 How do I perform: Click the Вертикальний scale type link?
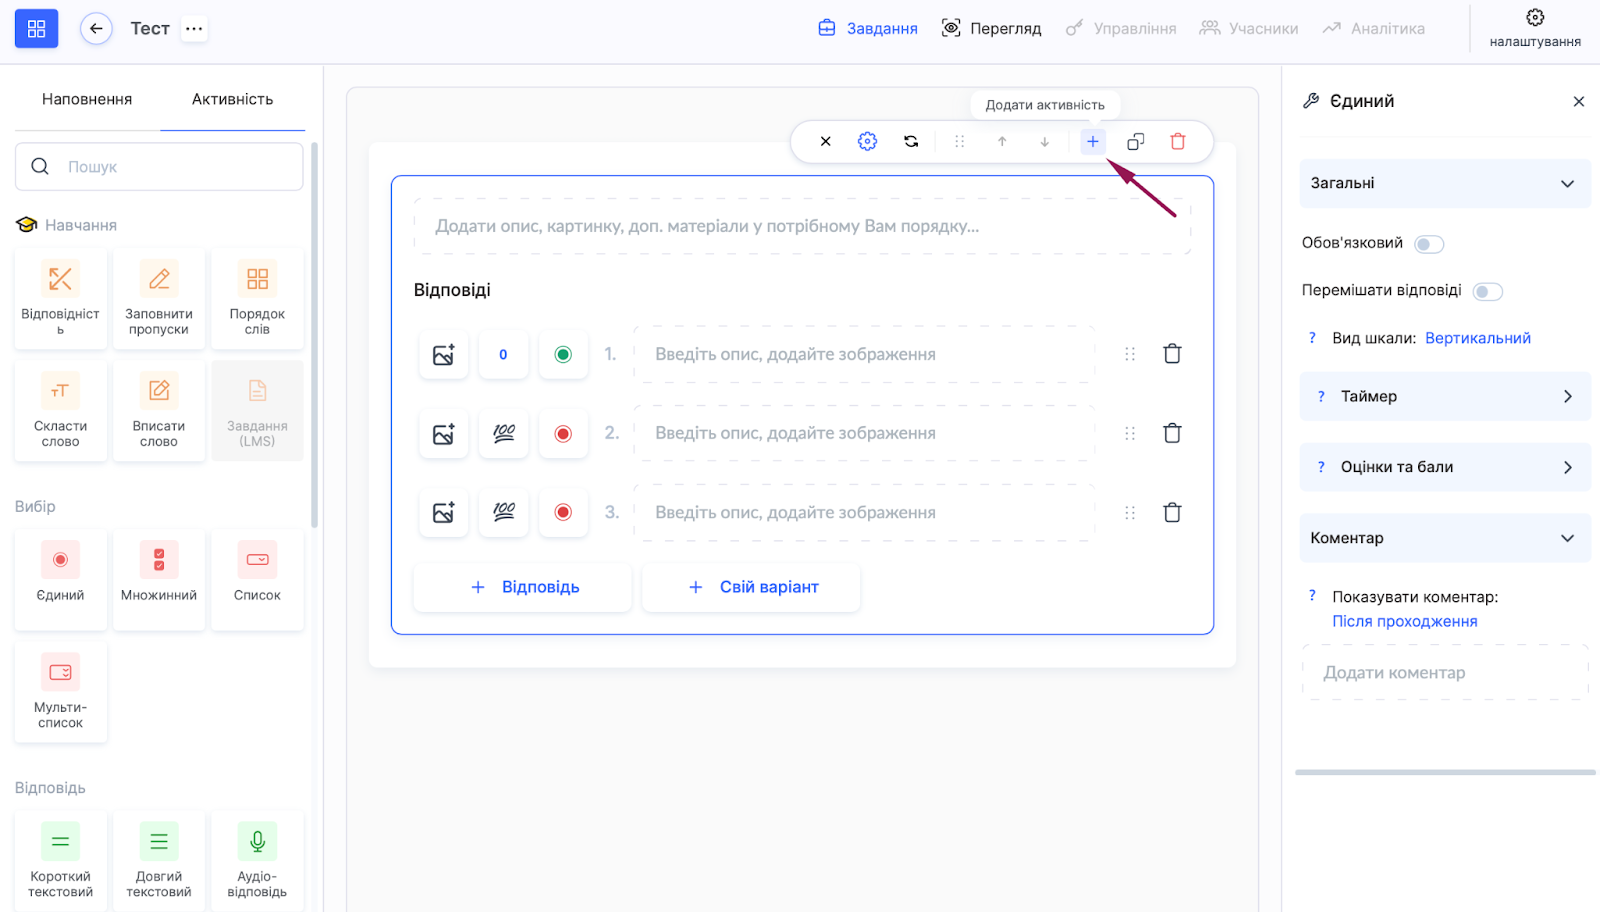coord(1477,338)
